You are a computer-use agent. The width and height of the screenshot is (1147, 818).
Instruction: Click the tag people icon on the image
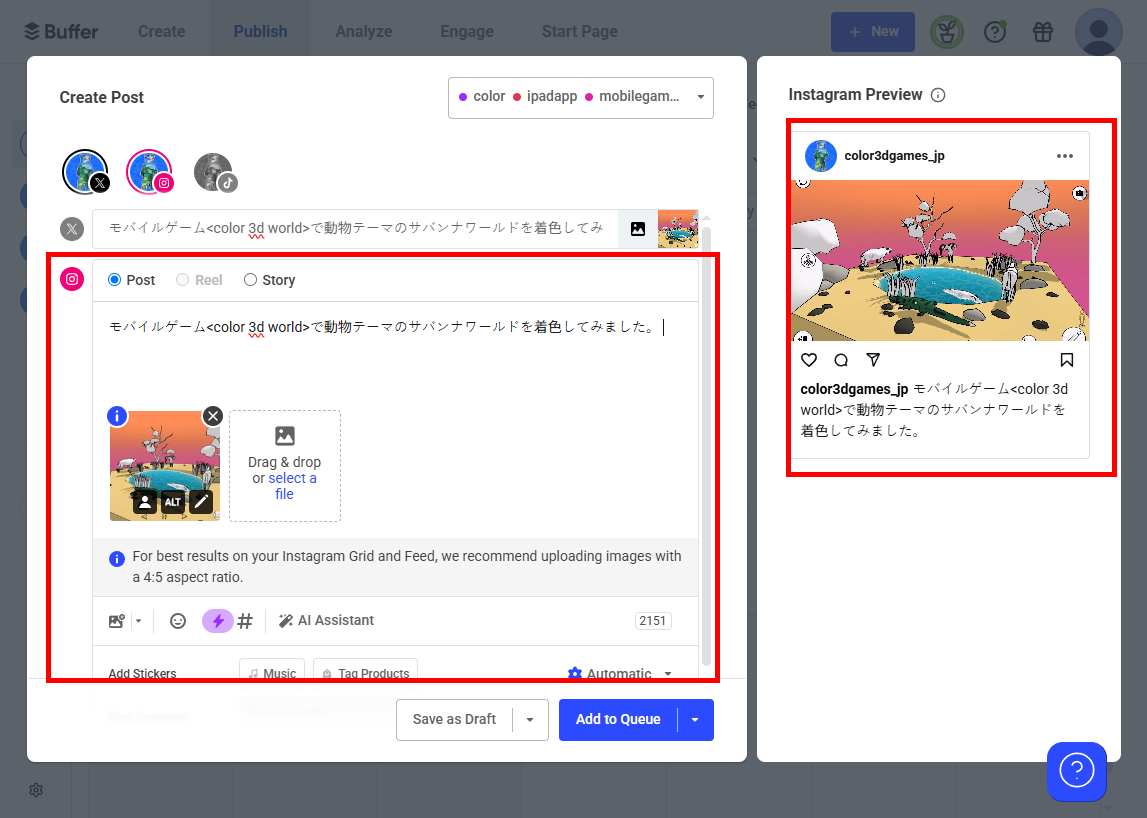click(145, 502)
